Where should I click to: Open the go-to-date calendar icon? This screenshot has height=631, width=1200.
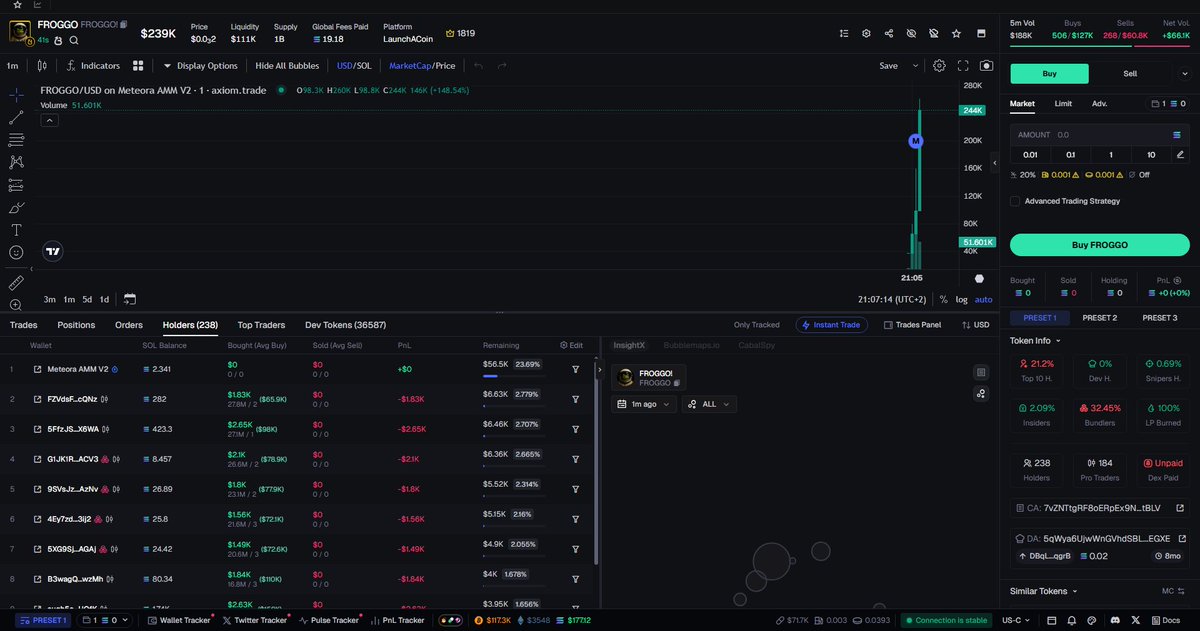tap(130, 299)
